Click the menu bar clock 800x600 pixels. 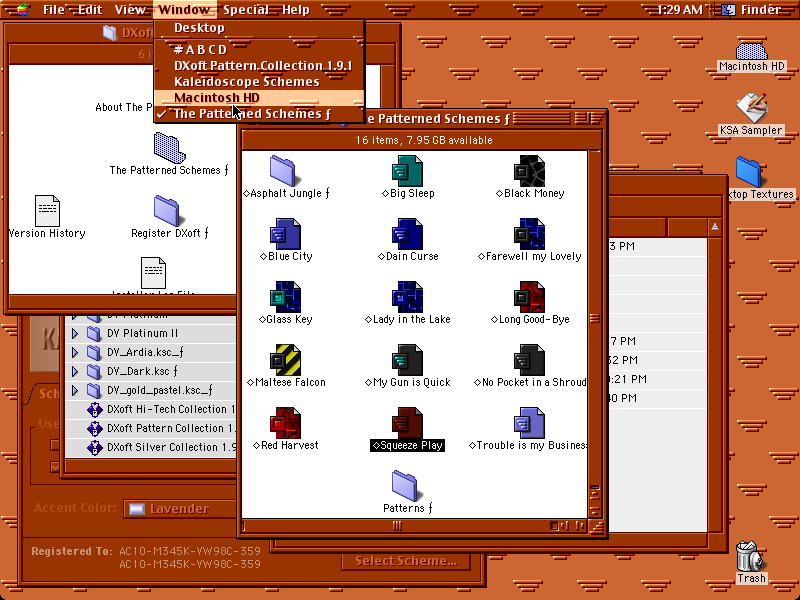tap(679, 9)
